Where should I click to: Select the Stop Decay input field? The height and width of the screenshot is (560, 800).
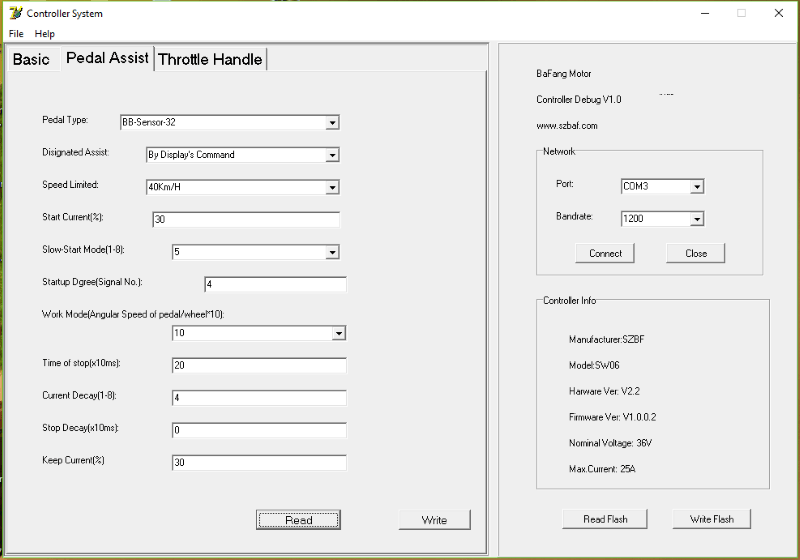[x=259, y=430]
